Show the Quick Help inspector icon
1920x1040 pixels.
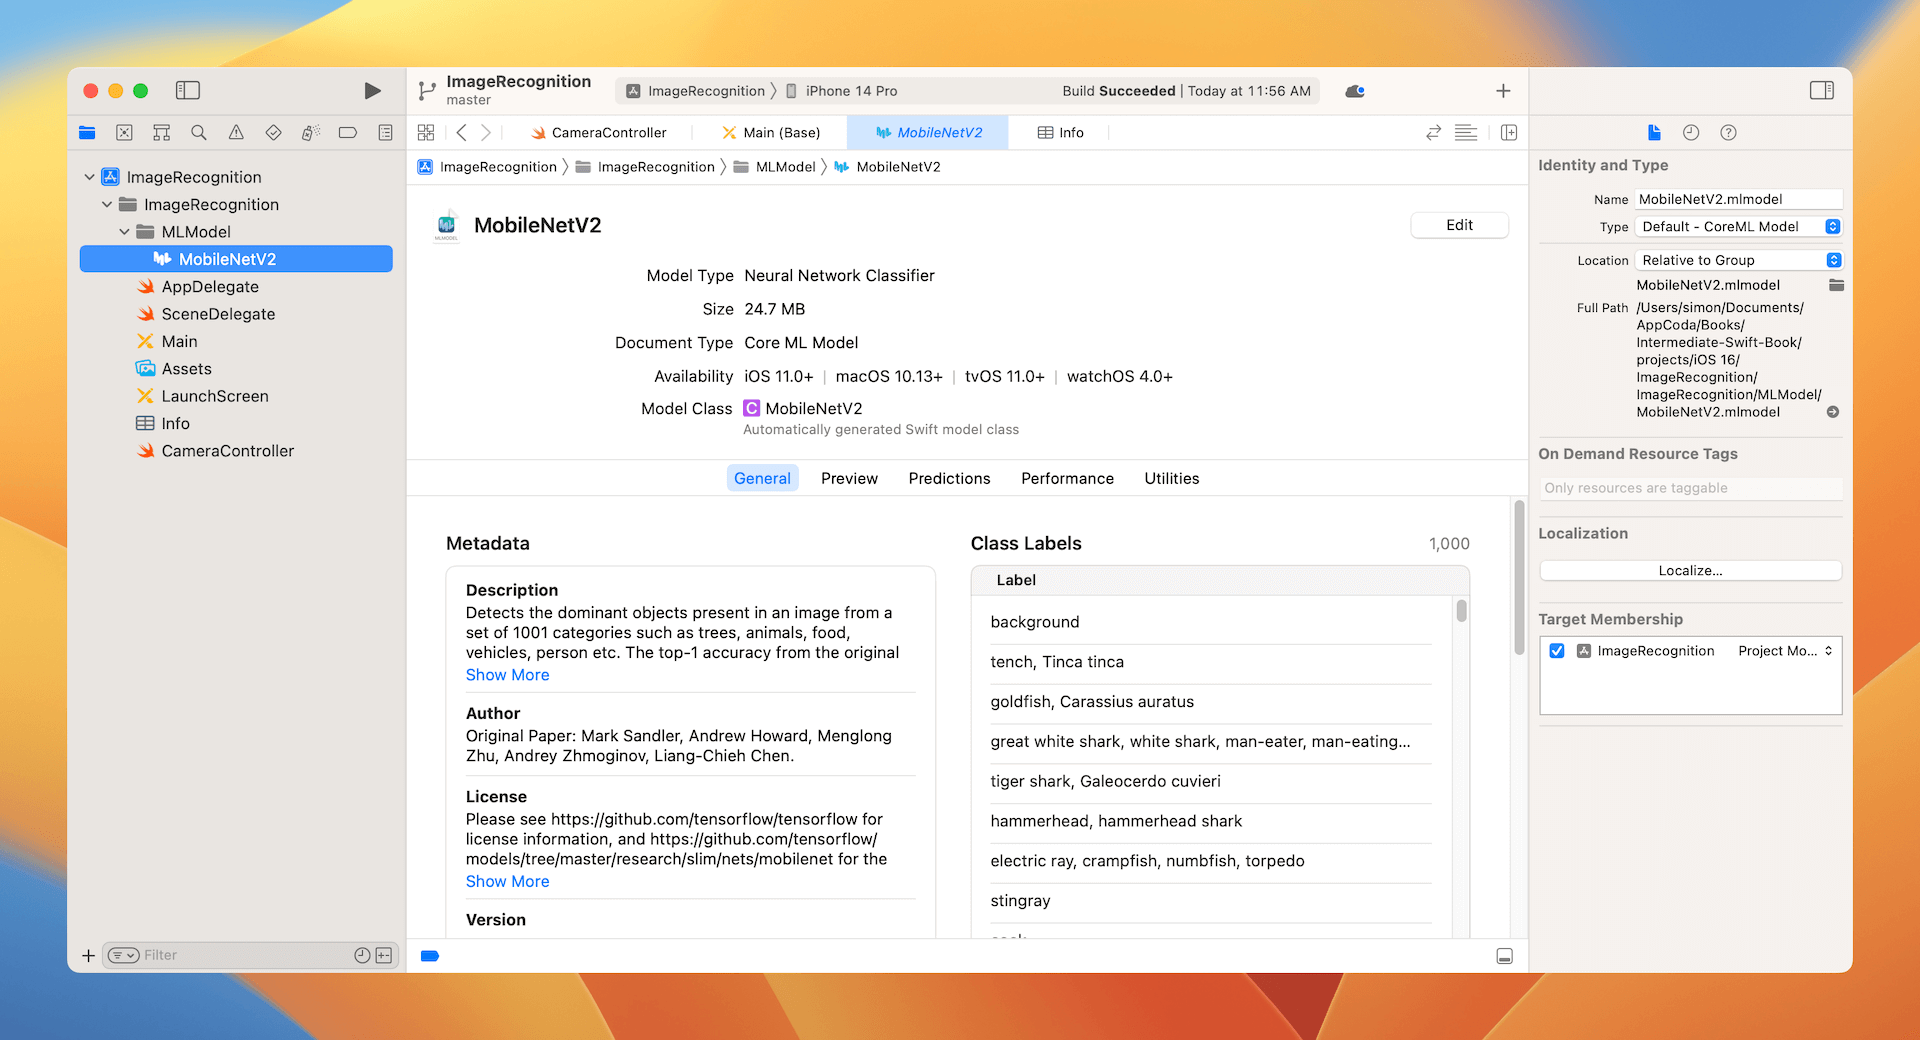point(1728,132)
